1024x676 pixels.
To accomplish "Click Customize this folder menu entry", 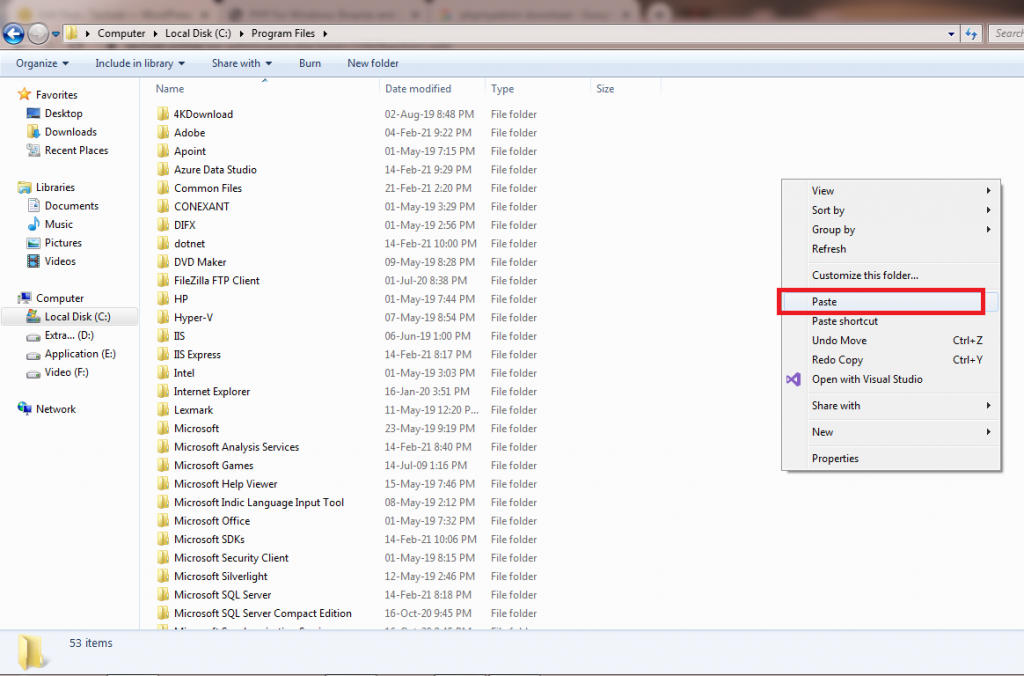I will pyautogui.click(x=864, y=276).
